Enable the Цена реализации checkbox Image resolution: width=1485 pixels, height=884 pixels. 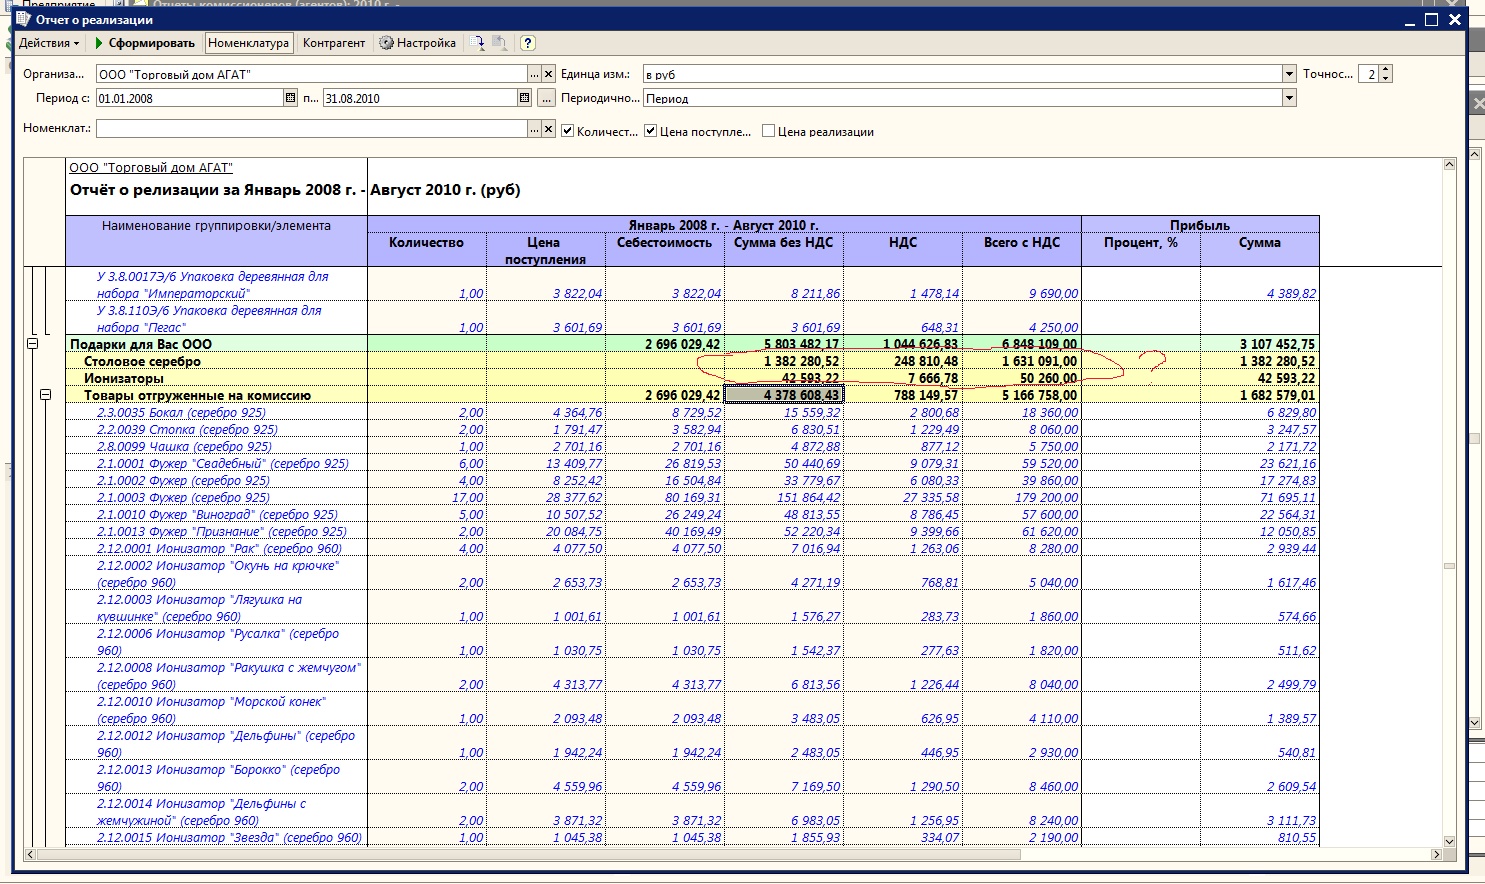click(x=768, y=131)
